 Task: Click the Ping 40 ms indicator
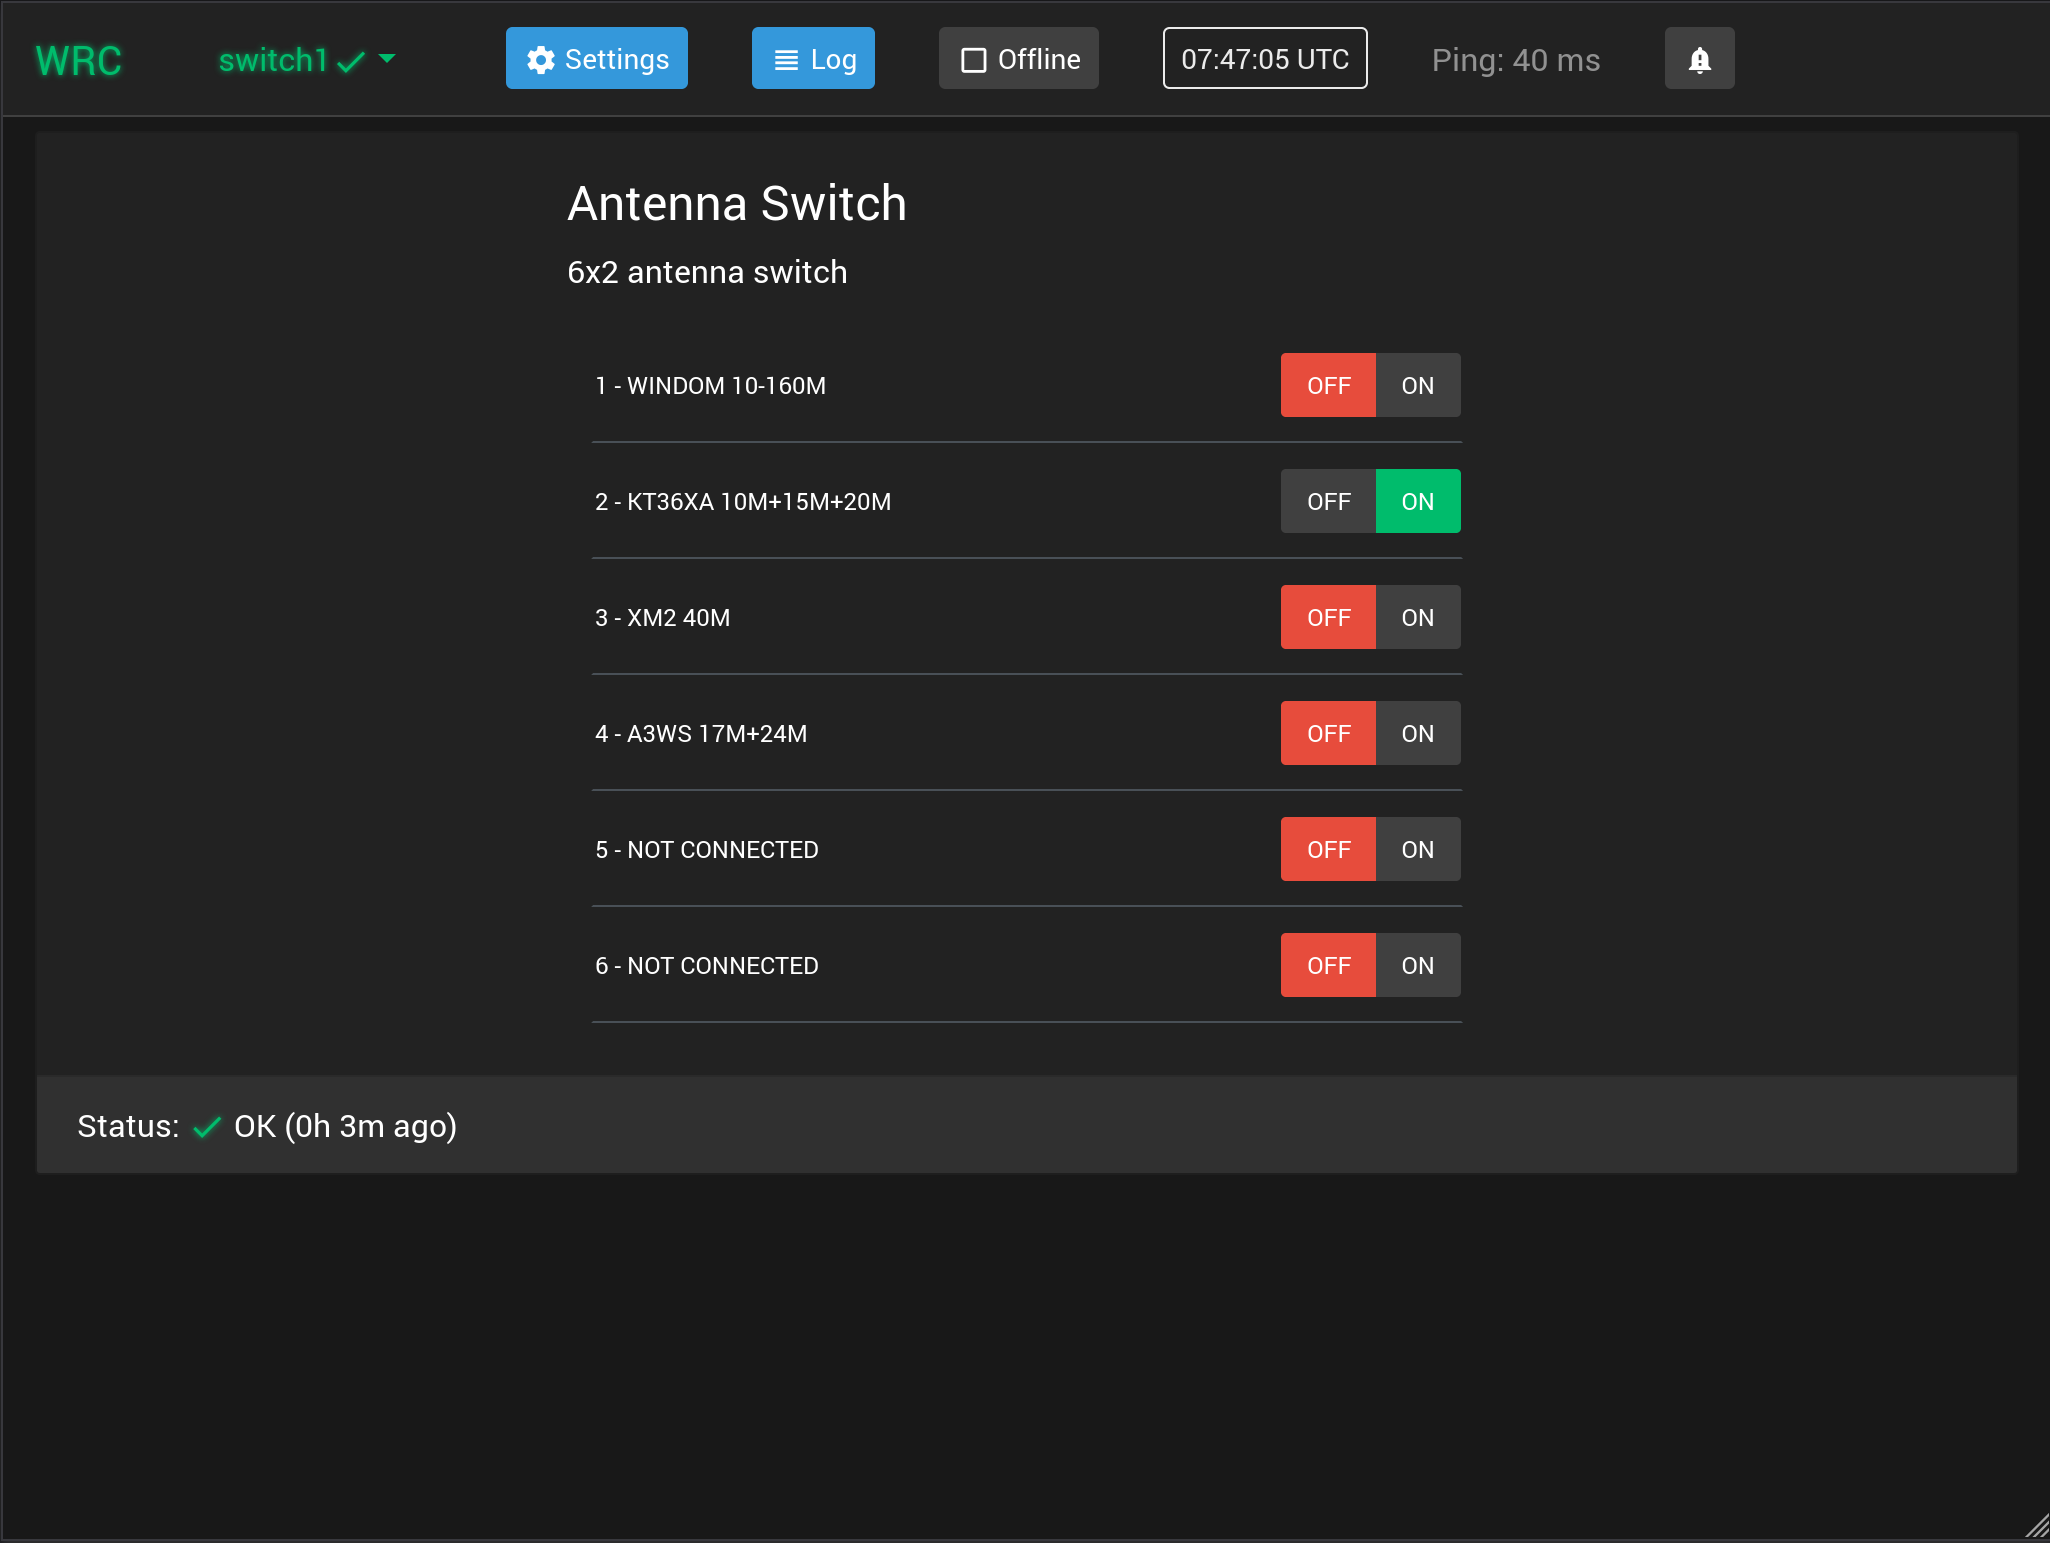pyautogui.click(x=1515, y=60)
